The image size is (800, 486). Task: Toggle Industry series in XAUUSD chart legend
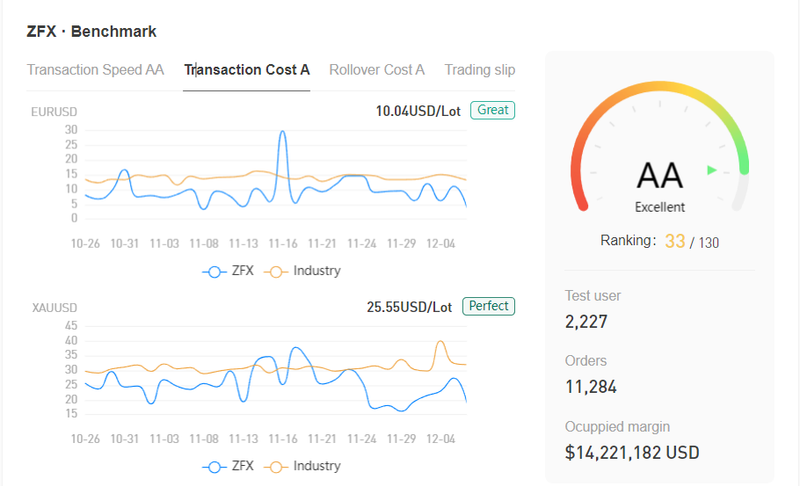point(303,466)
